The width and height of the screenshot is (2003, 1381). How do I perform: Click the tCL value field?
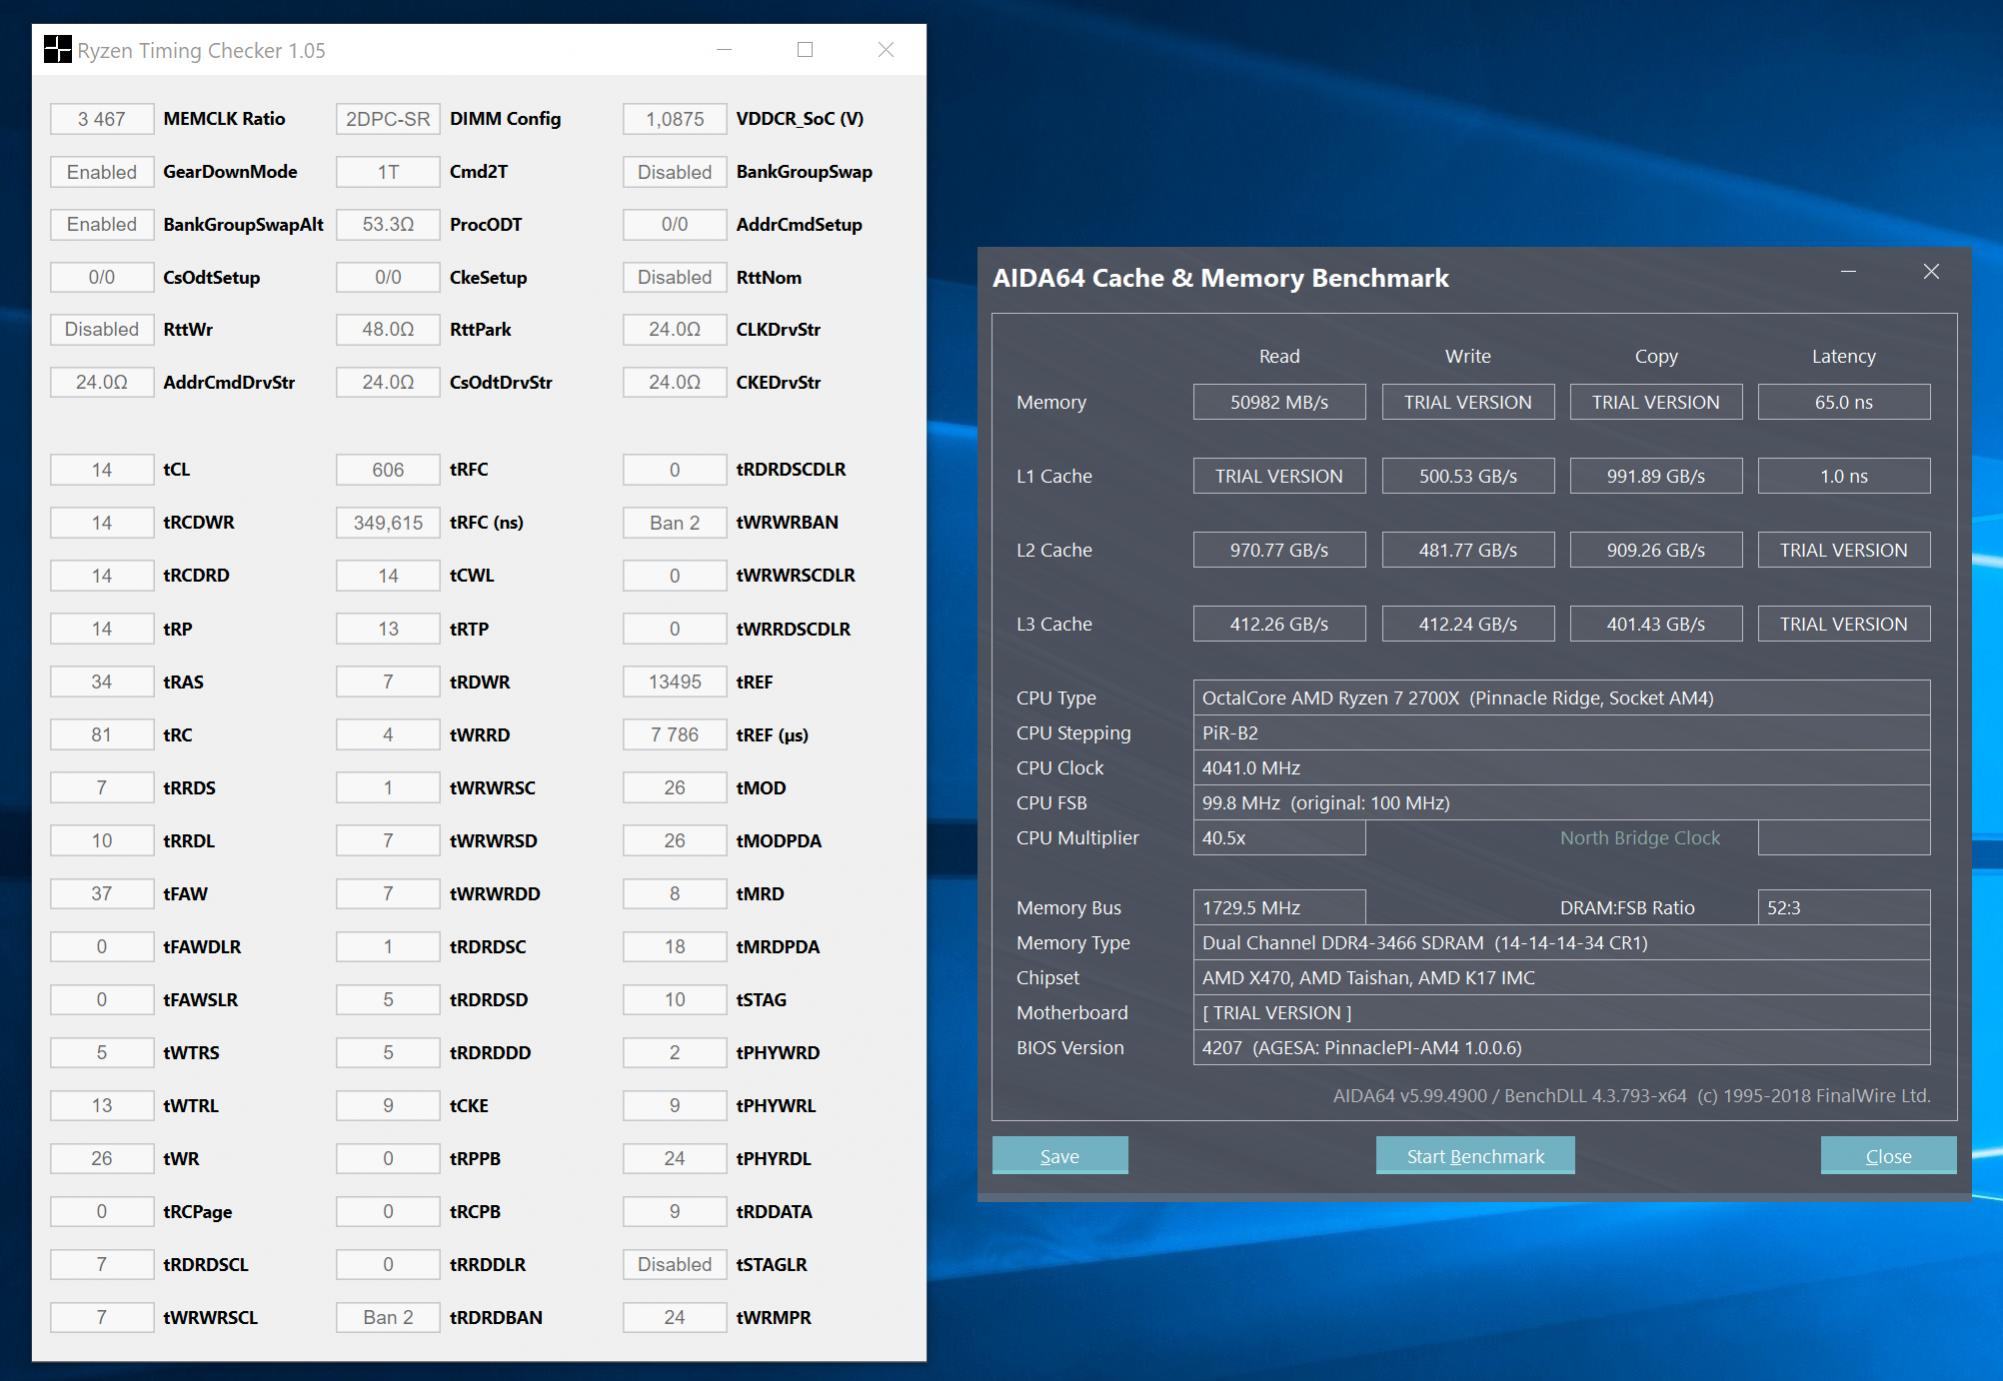point(102,470)
